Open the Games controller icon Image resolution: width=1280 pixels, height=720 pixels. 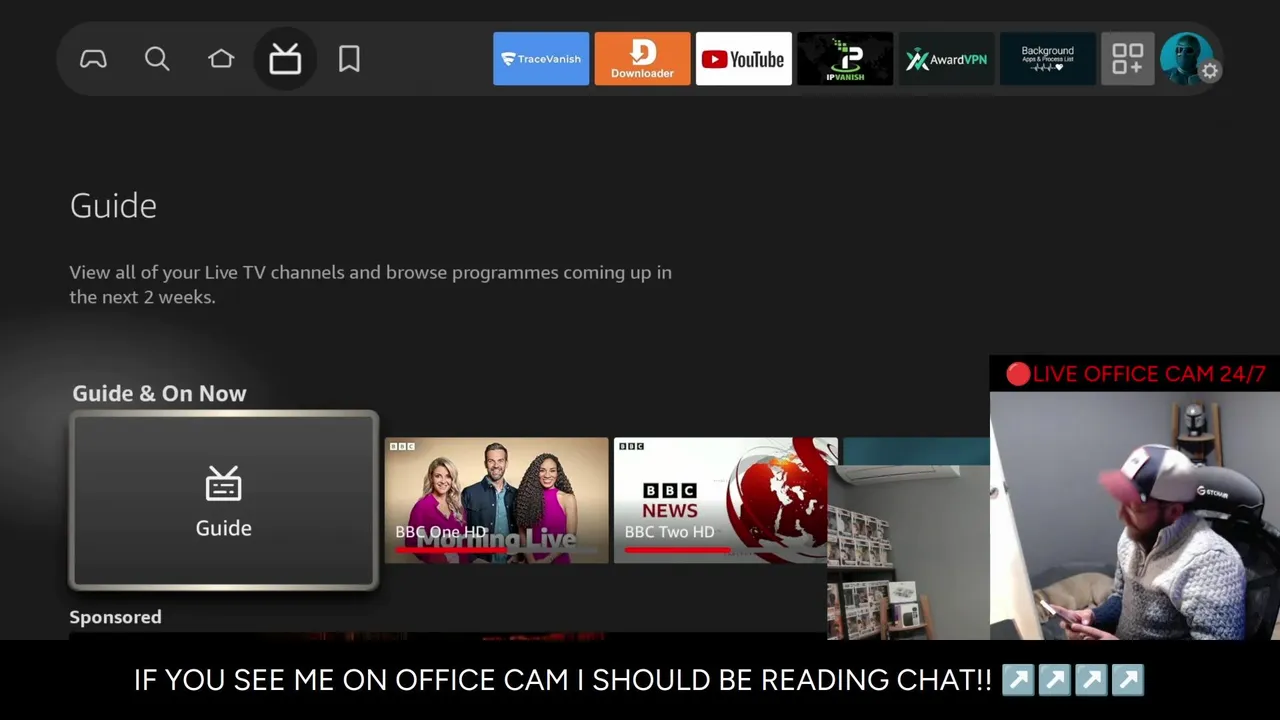click(93, 59)
